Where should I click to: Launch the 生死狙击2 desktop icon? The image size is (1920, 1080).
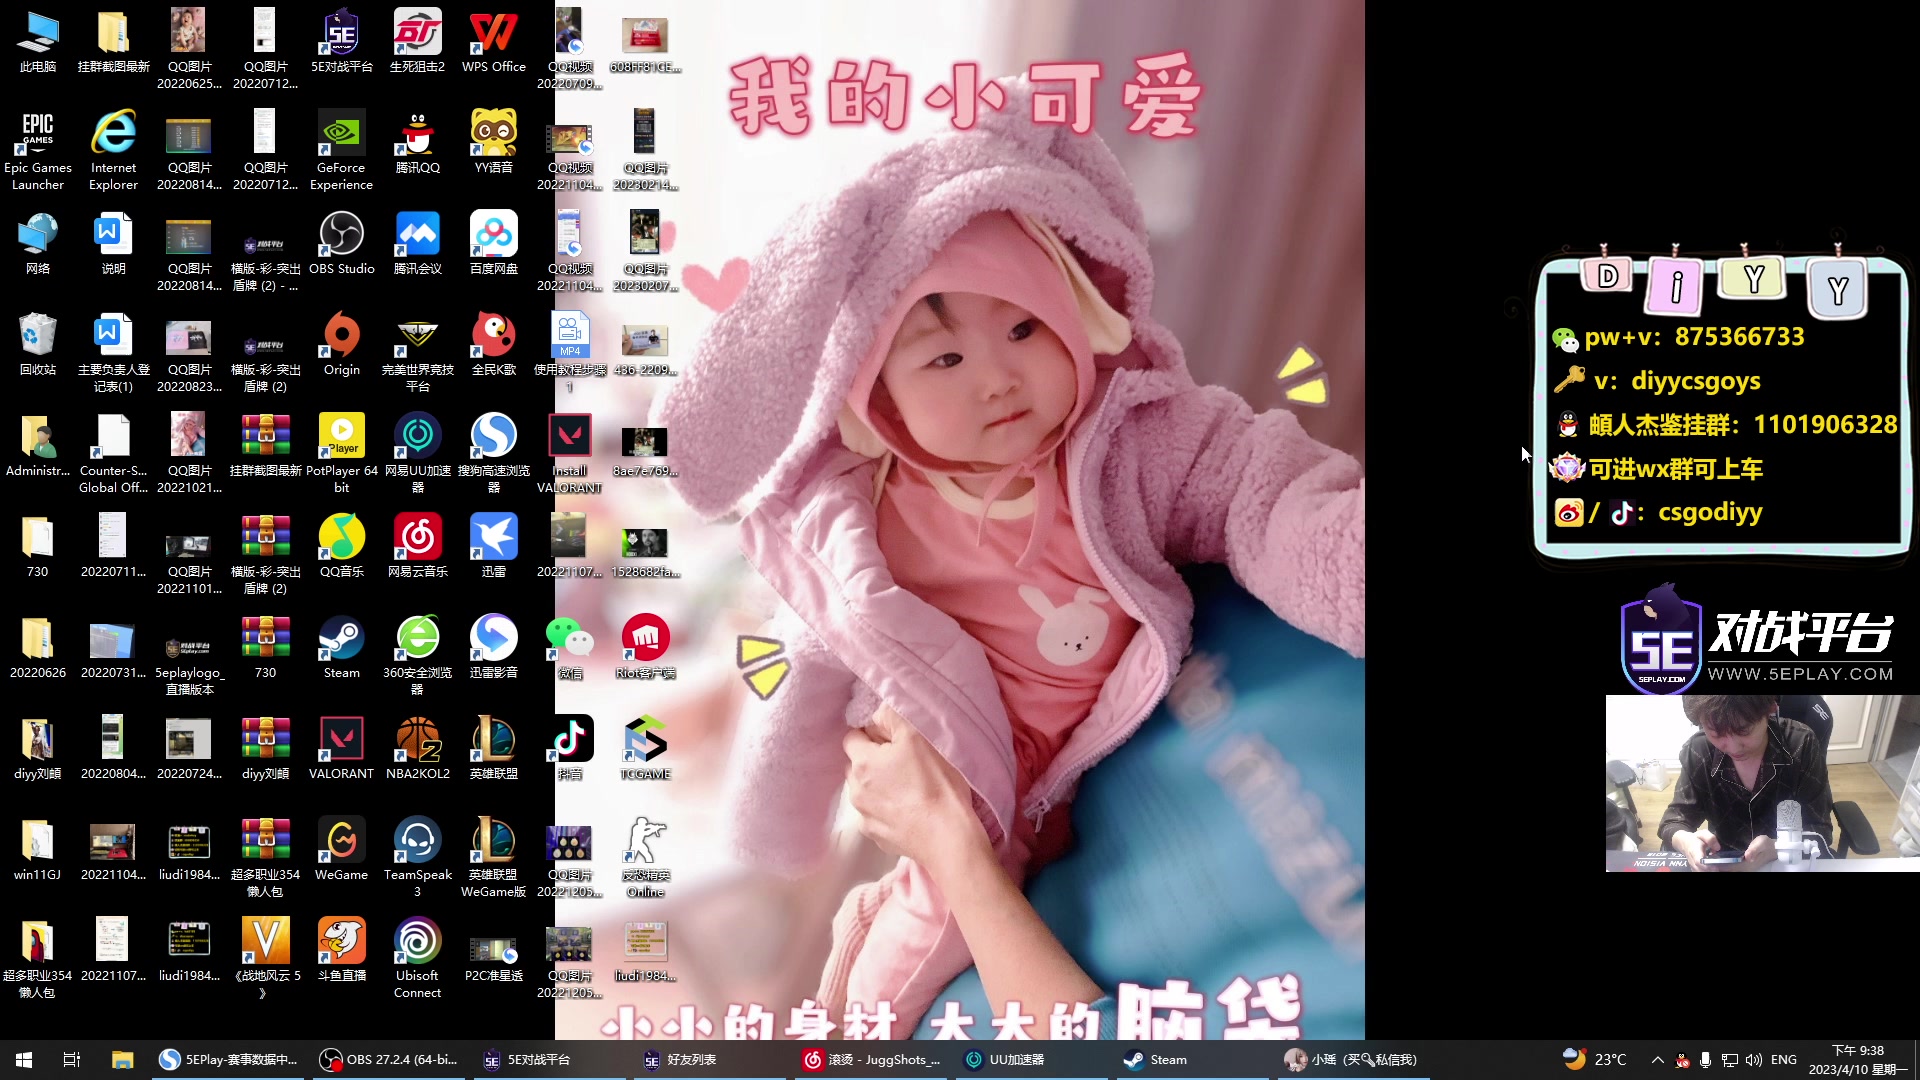coord(417,42)
